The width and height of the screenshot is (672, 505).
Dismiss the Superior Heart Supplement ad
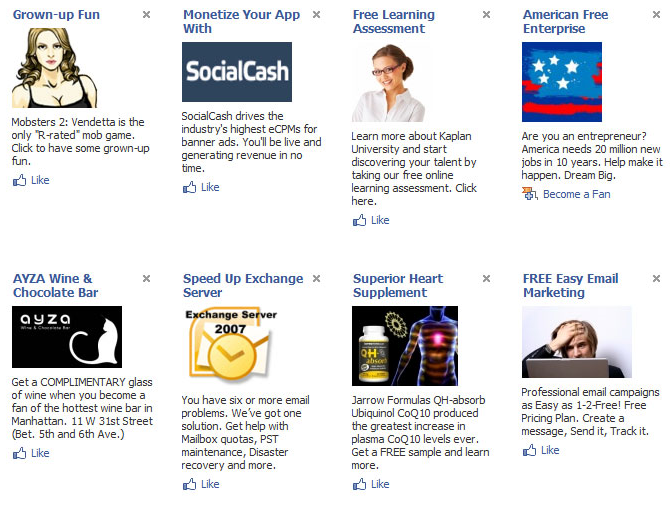(x=486, y=279)
